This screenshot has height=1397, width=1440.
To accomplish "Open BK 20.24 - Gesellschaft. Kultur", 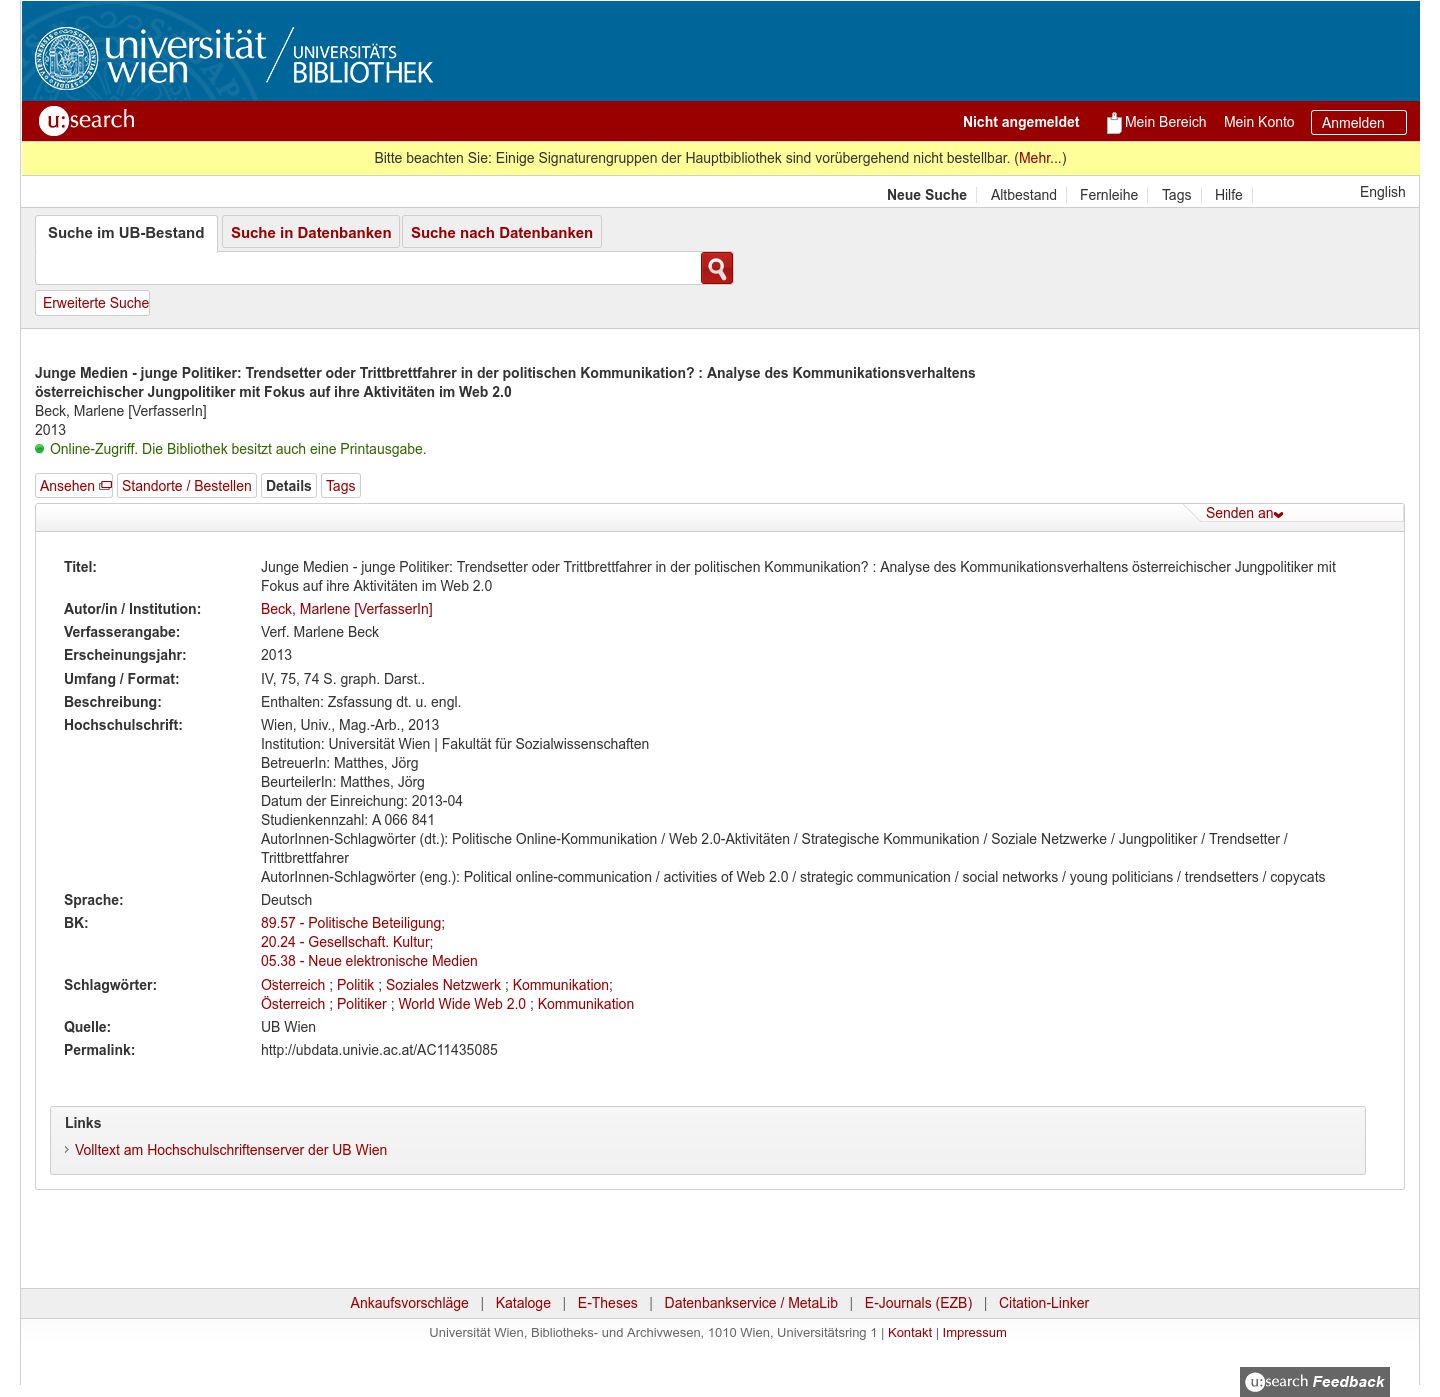I will pyautogui.click(x=346, y=942).
